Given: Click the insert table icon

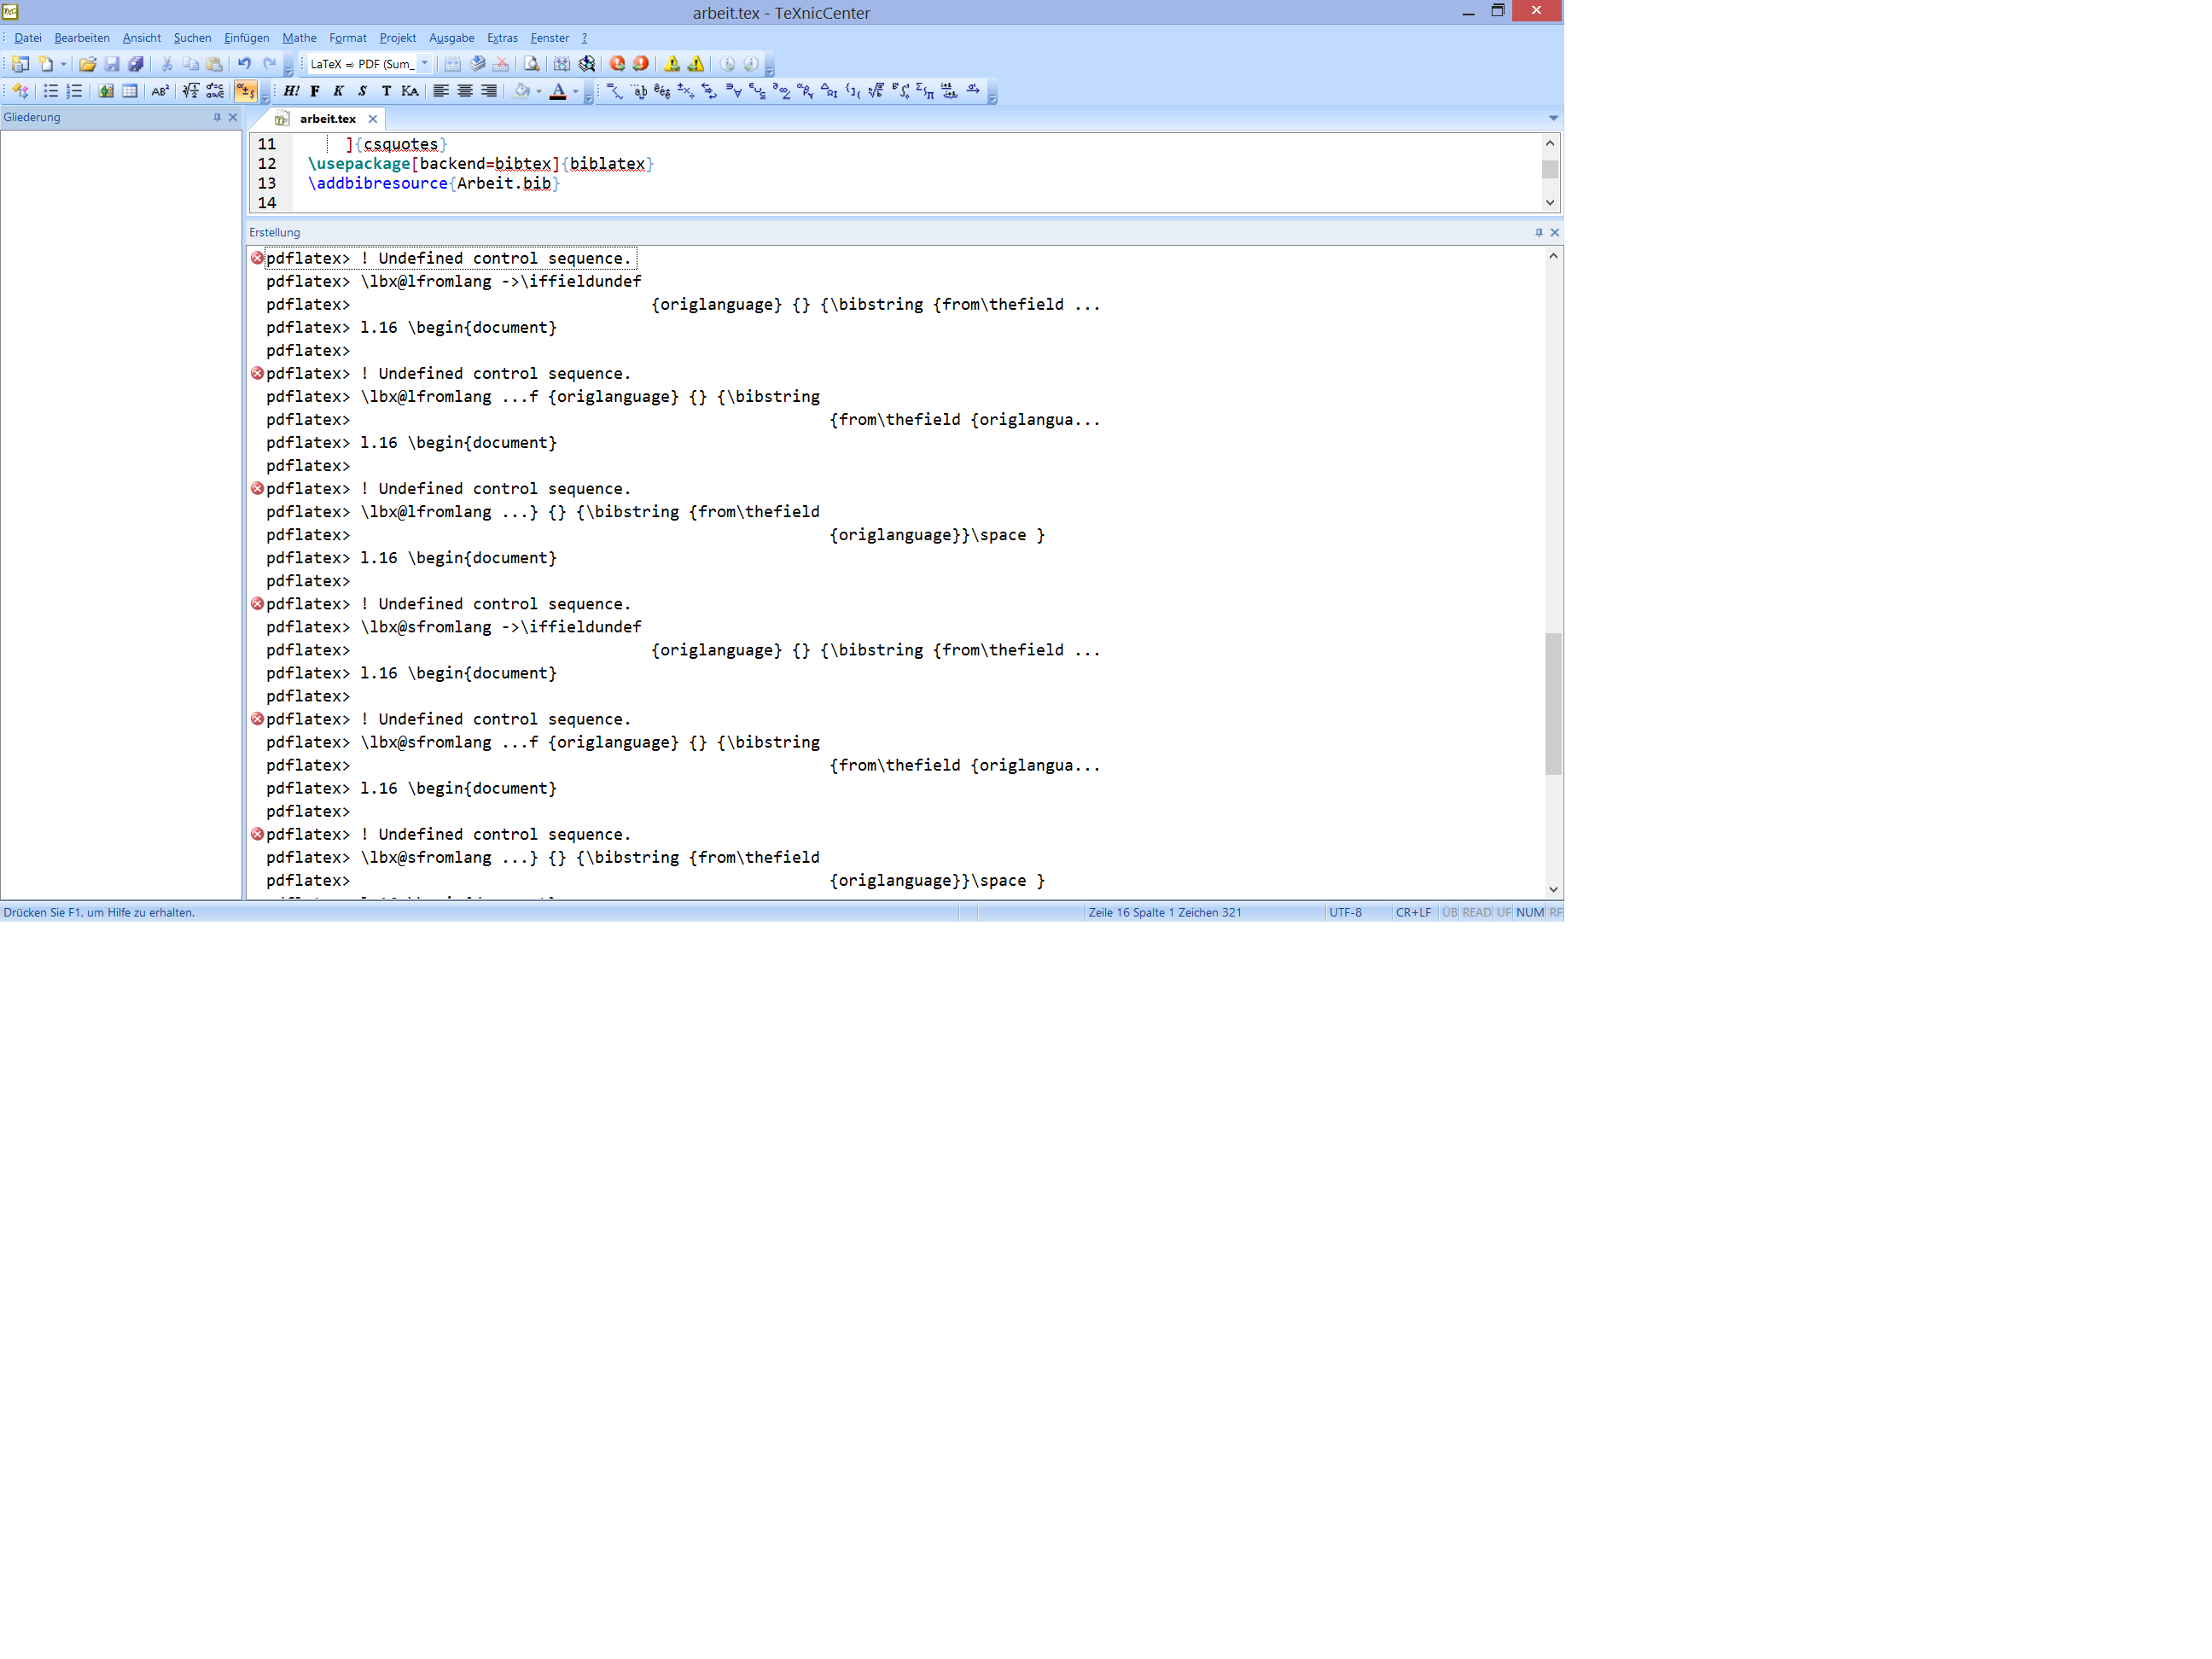Looking at the screenshot, I should pyautogui.click(x=130, y=91).
